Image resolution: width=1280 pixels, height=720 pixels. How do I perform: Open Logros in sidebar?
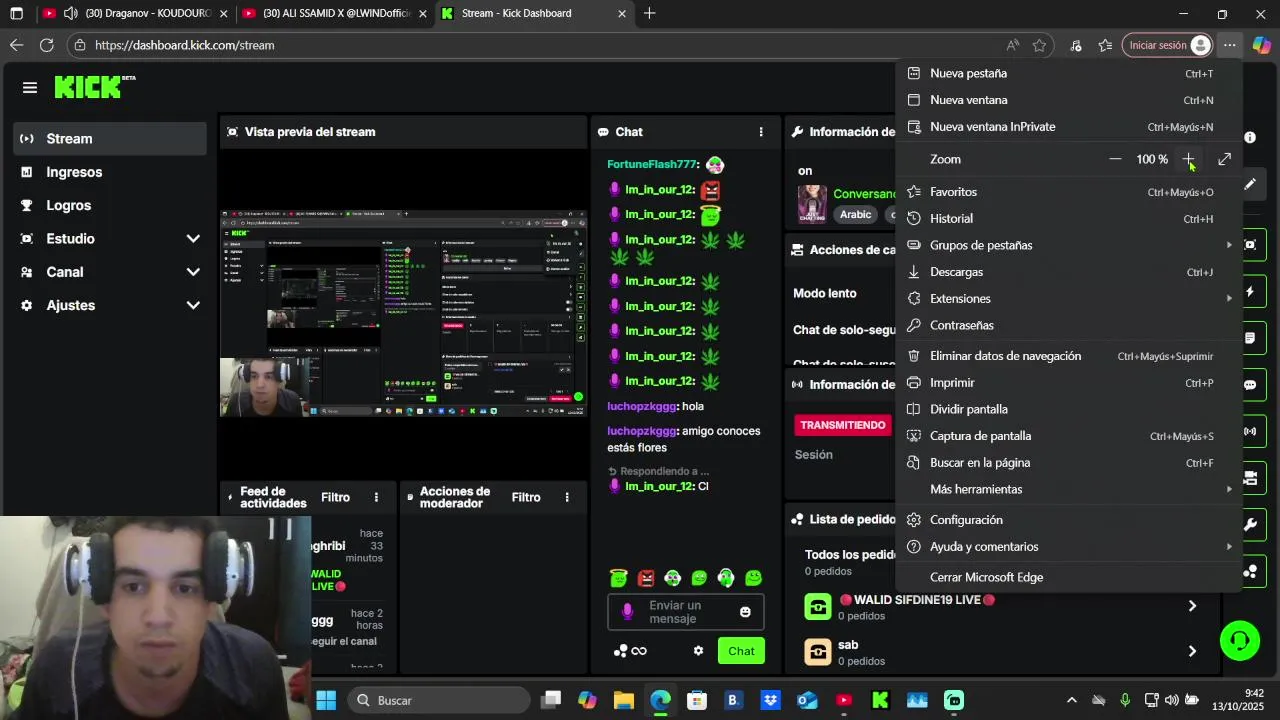pos(110,205)
